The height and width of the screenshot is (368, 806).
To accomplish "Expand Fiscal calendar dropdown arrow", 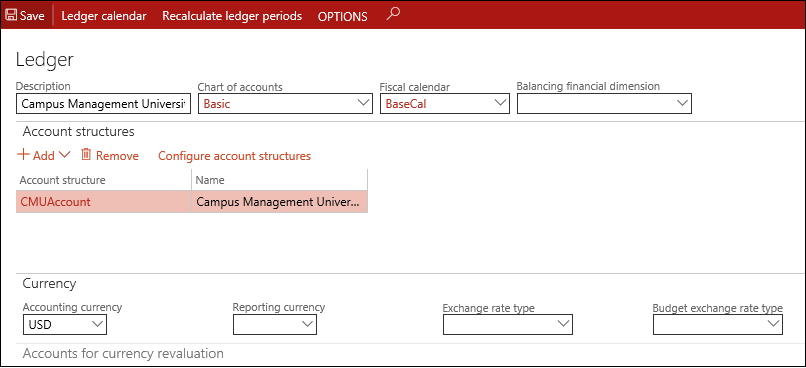I will pyautogui.click(x=500, y=103).
